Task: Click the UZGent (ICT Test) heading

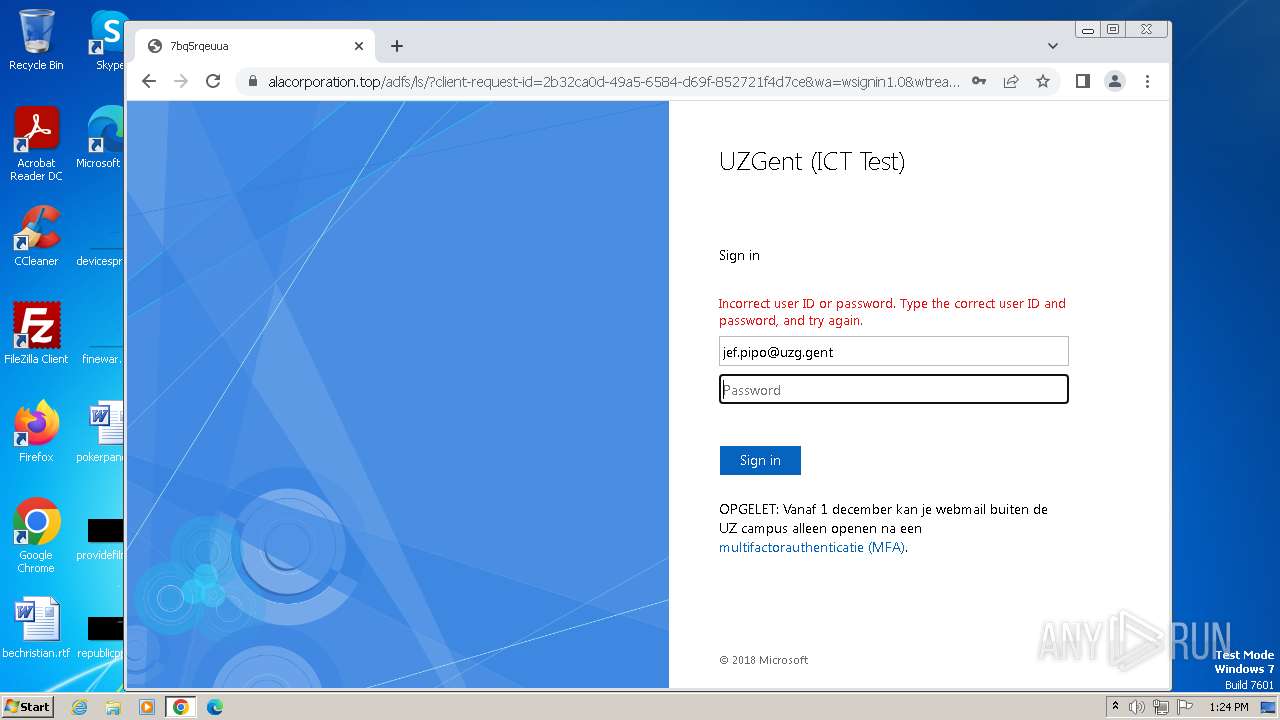Action: coord(812,161)
